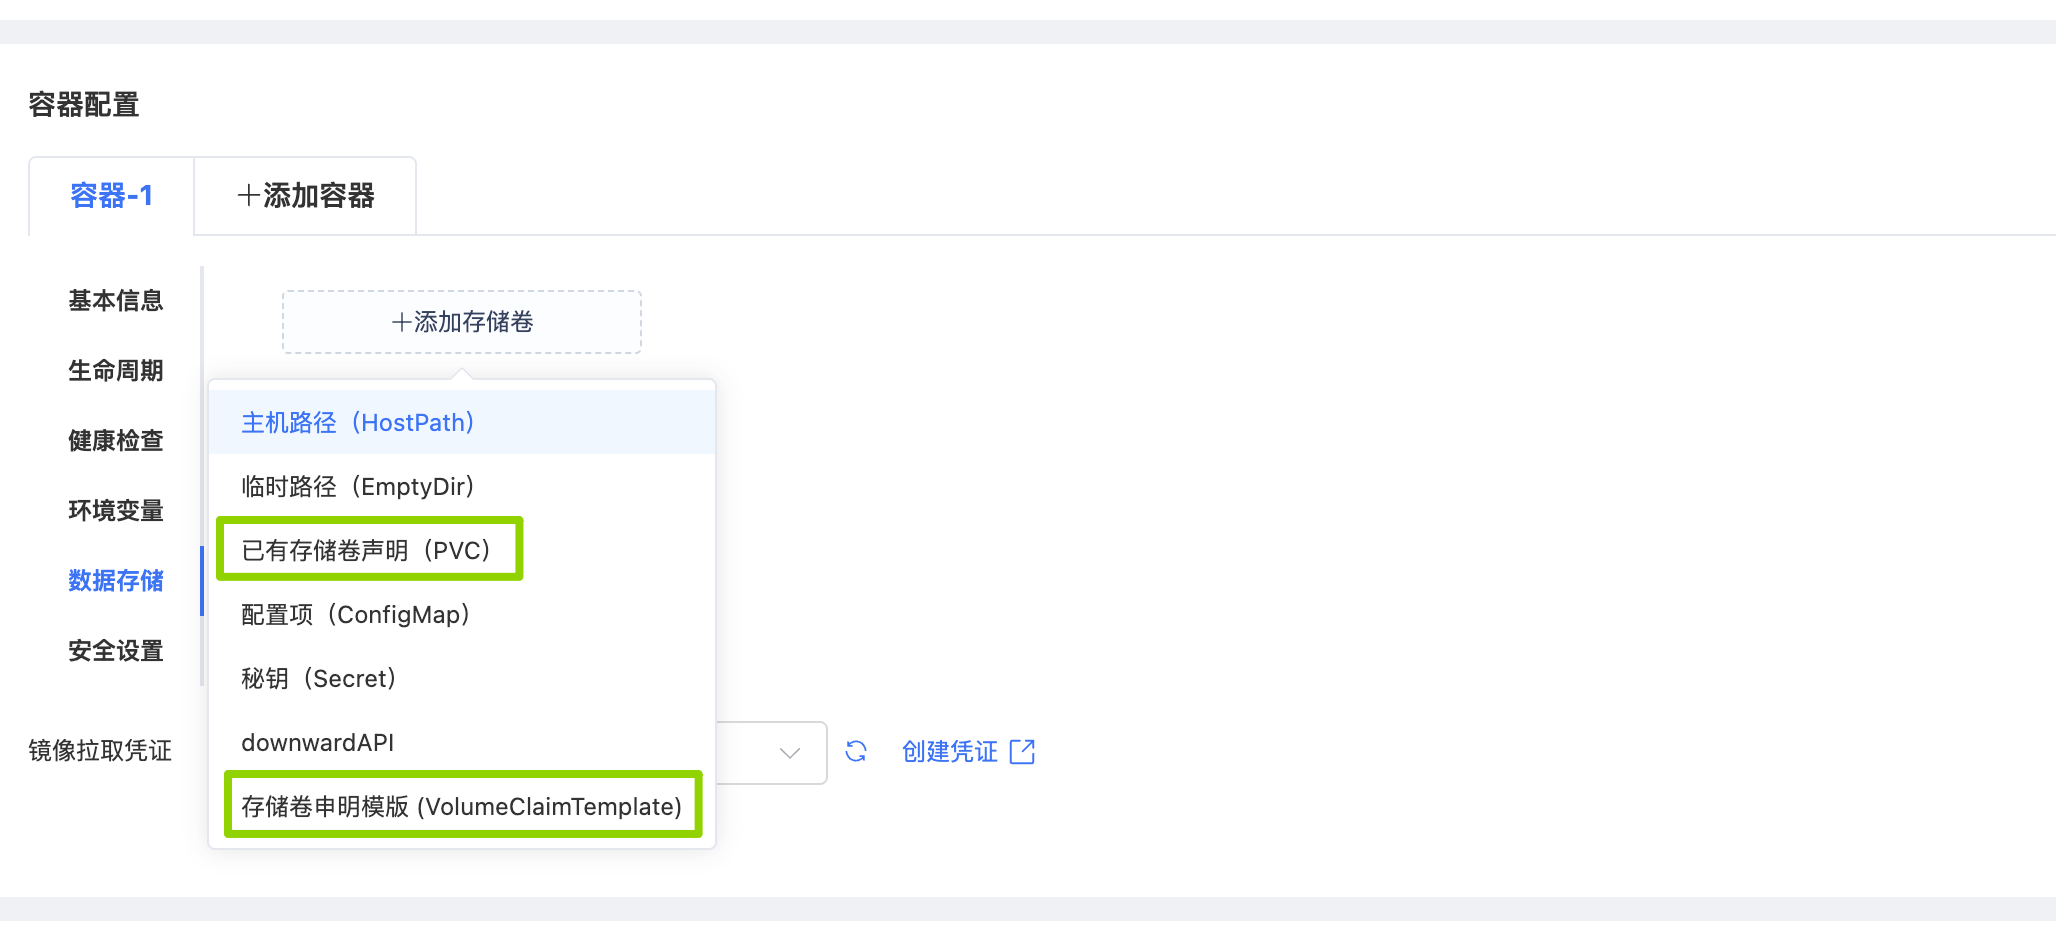
Task: Choose downwardAPI from the dropdown list
Action: click(318, 743)
